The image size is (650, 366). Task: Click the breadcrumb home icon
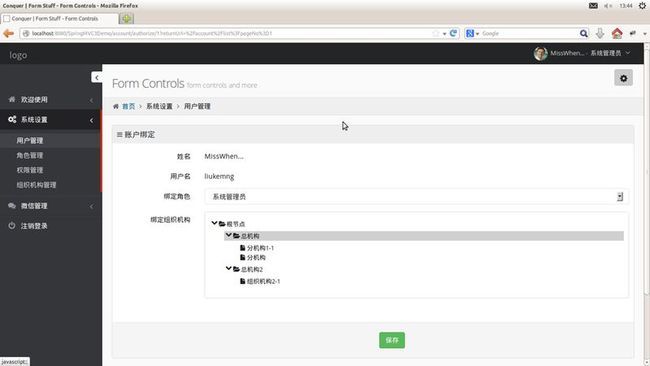click(x=116, y=107)
